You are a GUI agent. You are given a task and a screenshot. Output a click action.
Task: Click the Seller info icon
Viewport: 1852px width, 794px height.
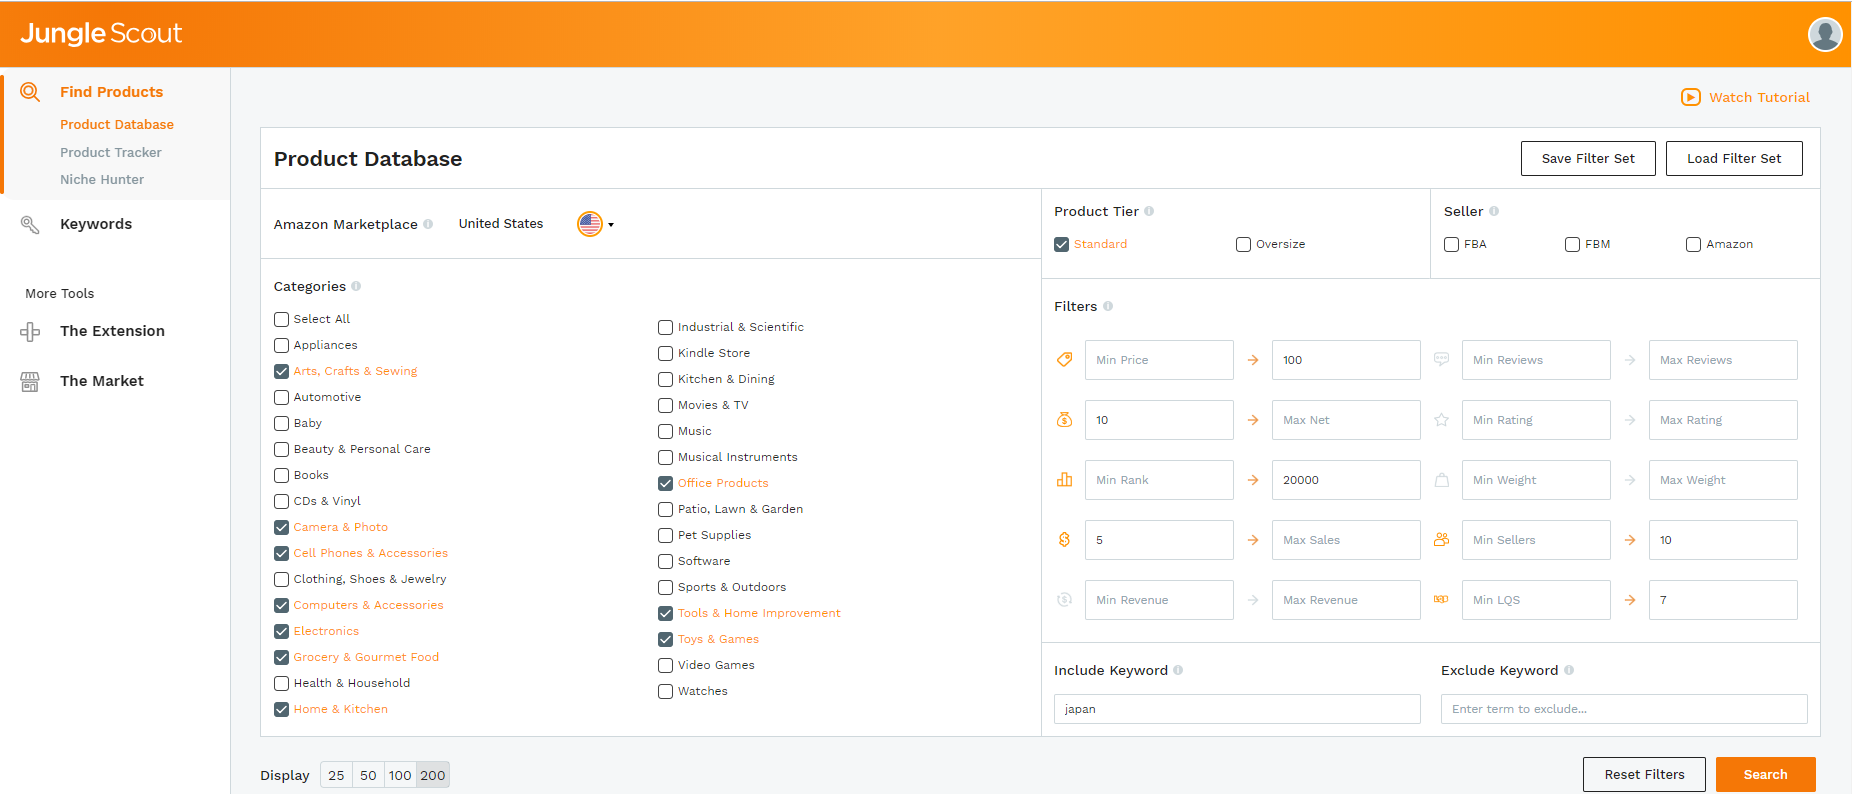1494,211
